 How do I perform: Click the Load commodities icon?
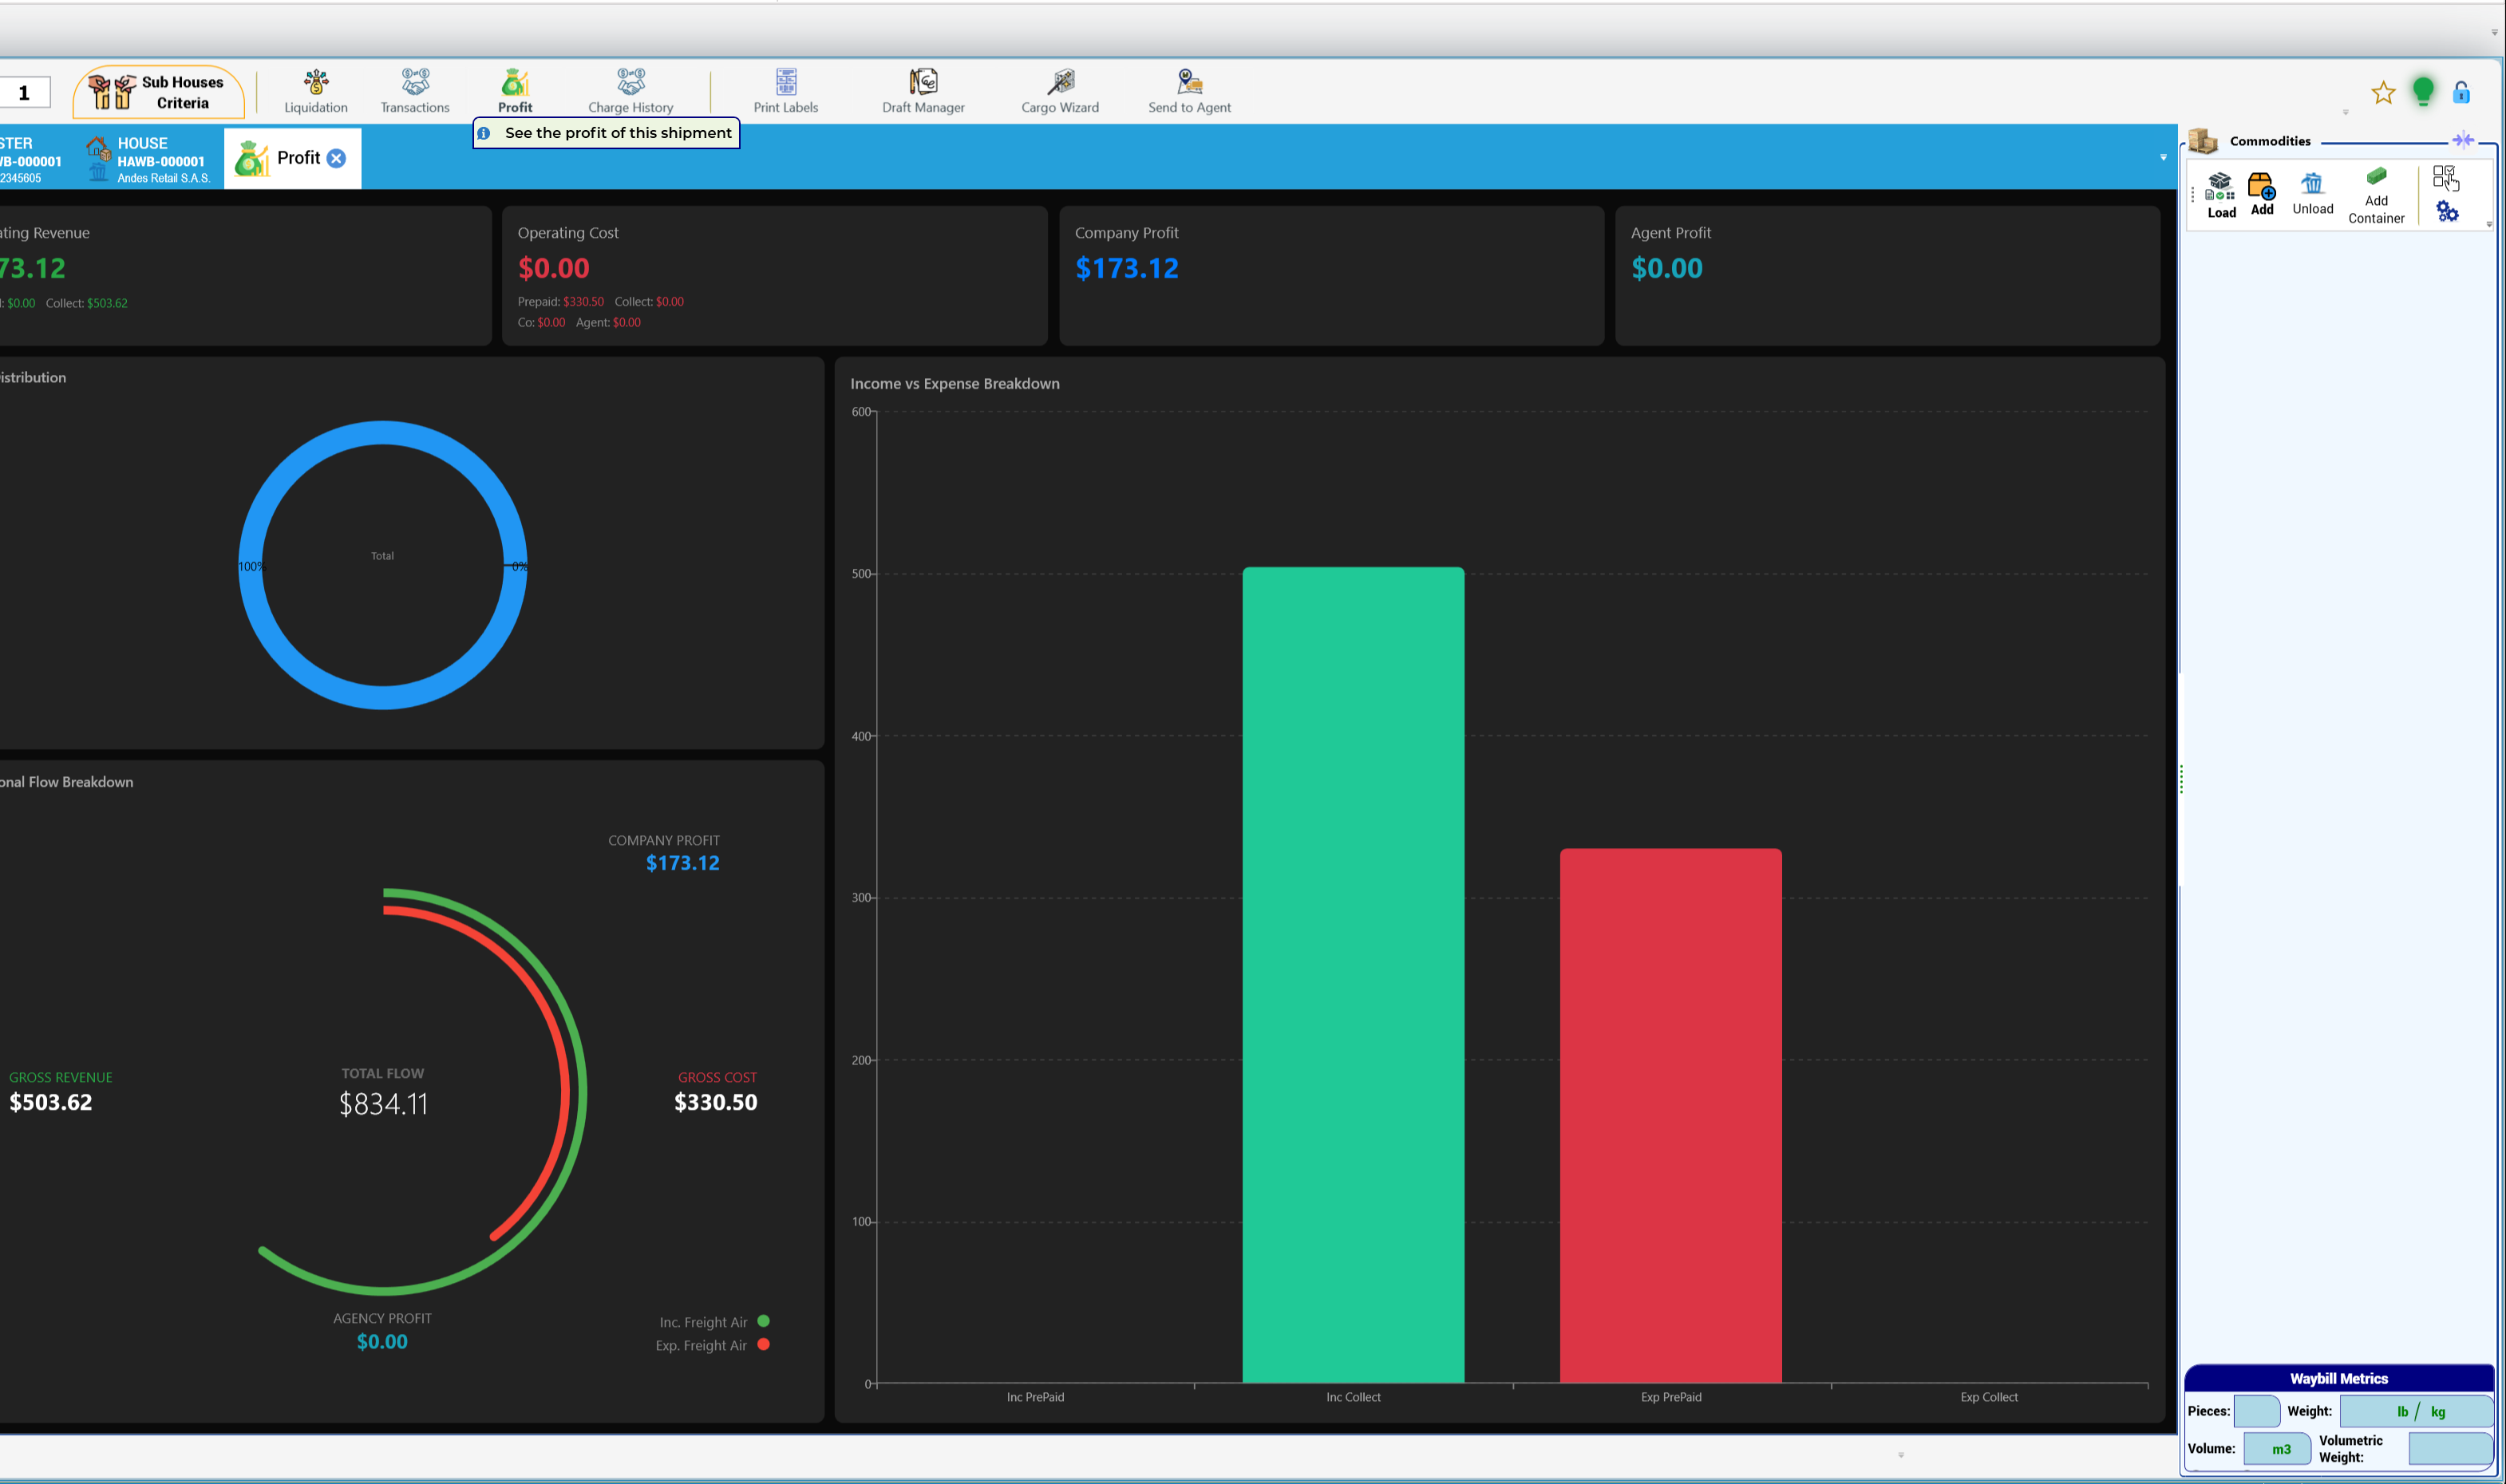tap(2221, 194)
